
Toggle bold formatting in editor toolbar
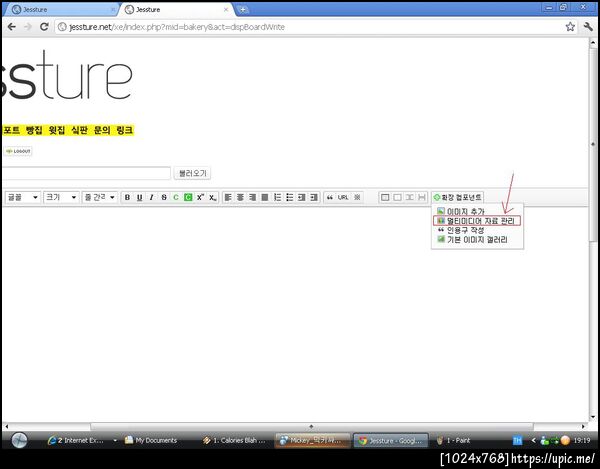pyautogui.click(x=127, y=197)
